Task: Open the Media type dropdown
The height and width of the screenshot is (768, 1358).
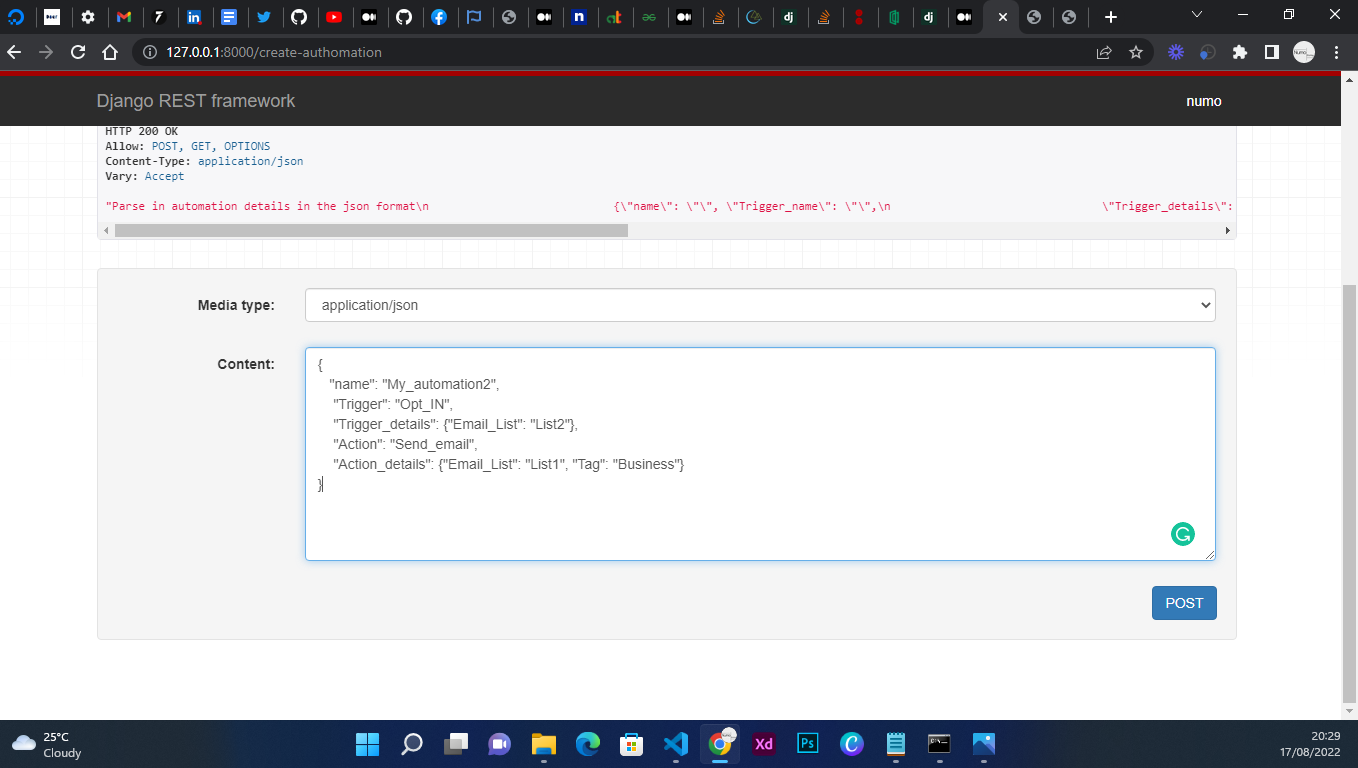Action: coord(760,305)
